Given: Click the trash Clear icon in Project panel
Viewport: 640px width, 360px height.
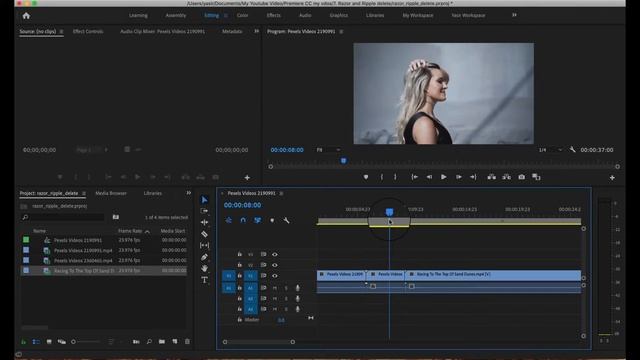Looking at the screenshot, I should 187,341.
